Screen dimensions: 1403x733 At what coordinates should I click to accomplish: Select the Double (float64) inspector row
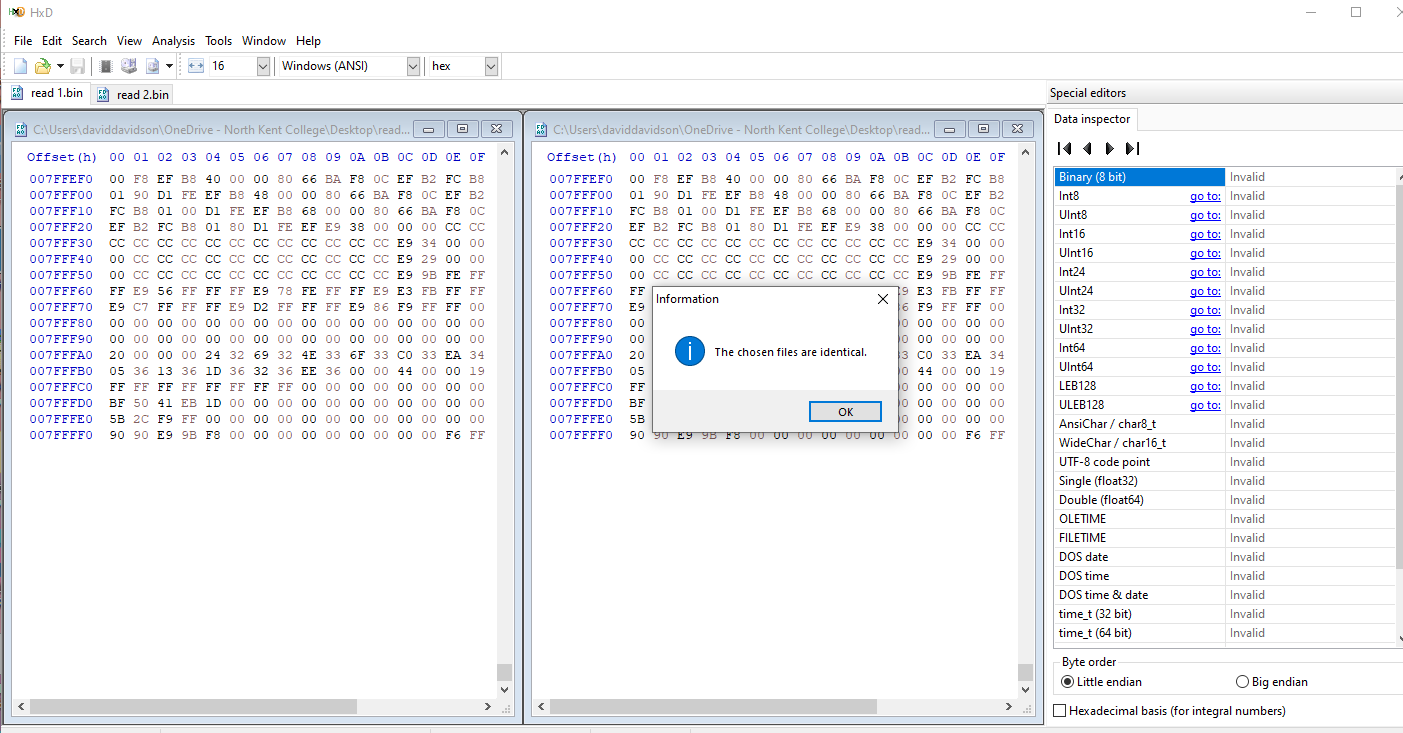1225,500
